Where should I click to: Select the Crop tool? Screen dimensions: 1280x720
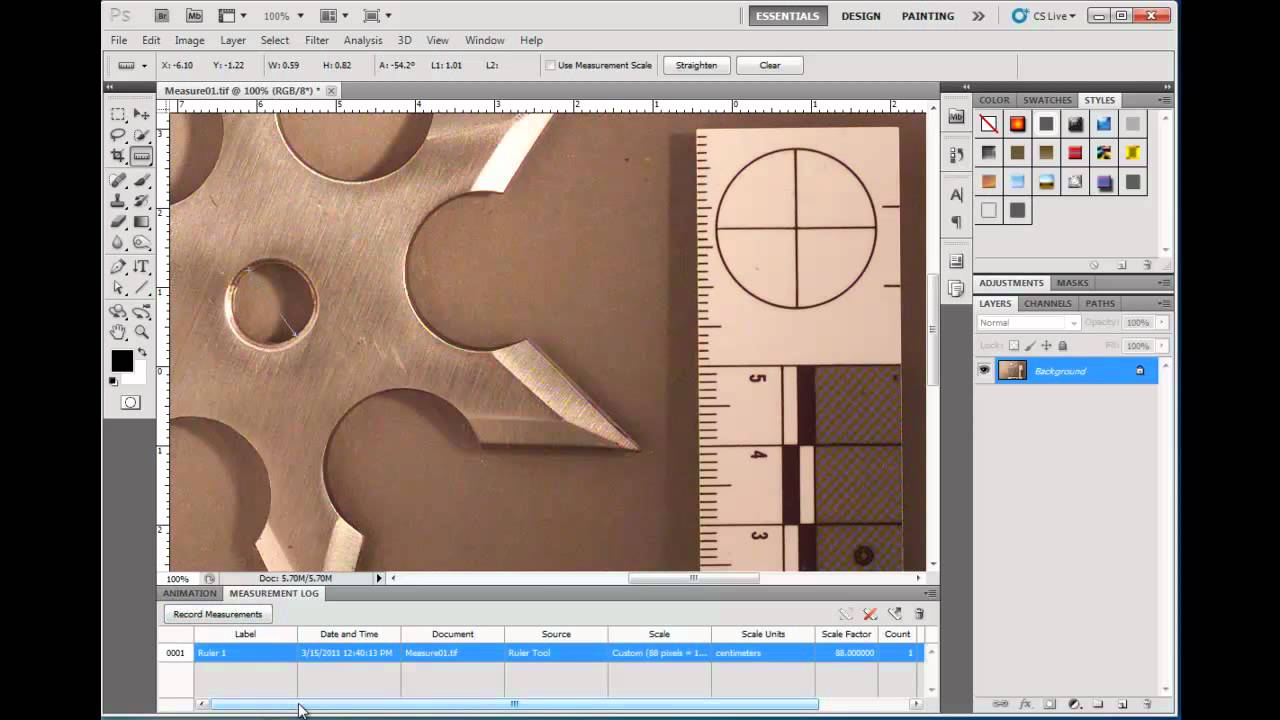point(118,156)
